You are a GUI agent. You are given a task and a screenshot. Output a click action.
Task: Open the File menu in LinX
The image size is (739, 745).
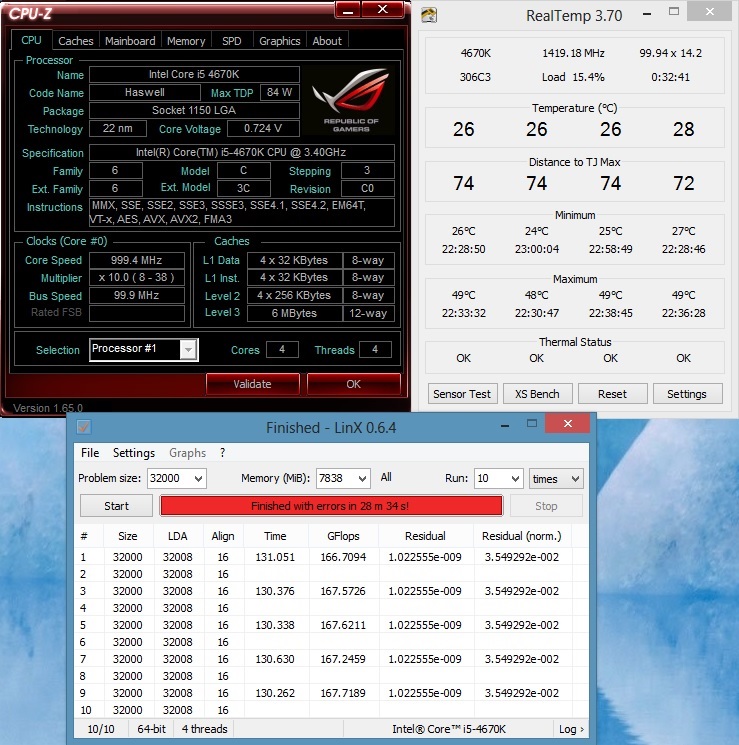tap(90, 453)
